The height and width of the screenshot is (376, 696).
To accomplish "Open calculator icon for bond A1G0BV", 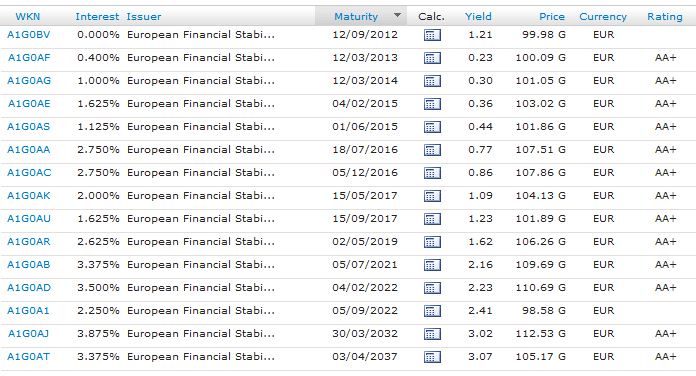I will tap(432, 35).
